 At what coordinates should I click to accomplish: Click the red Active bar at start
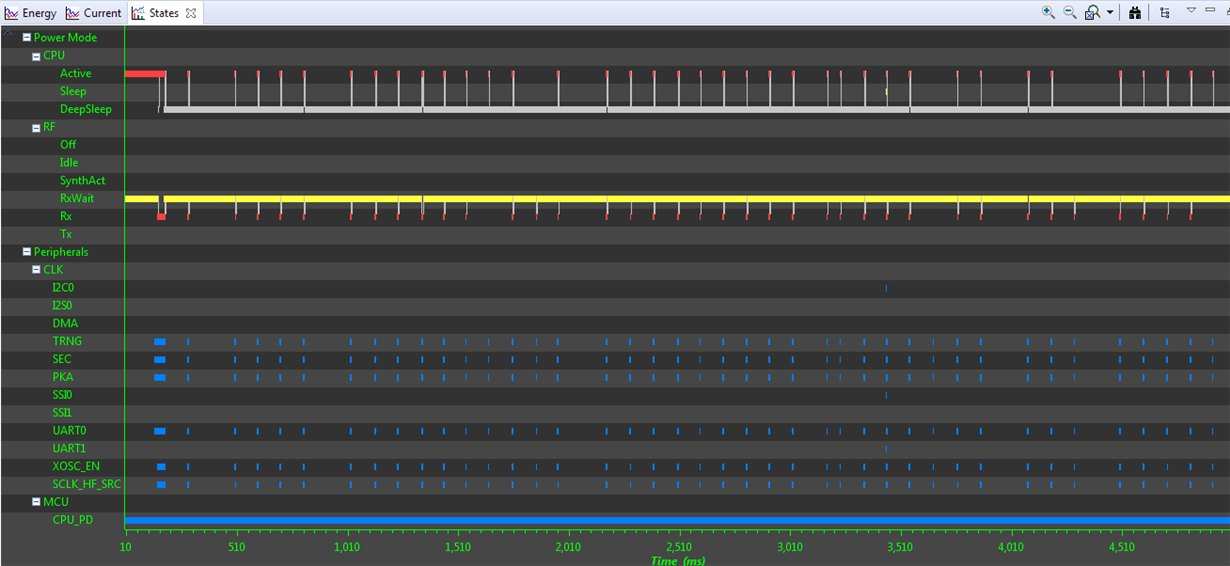coord(144,74)
